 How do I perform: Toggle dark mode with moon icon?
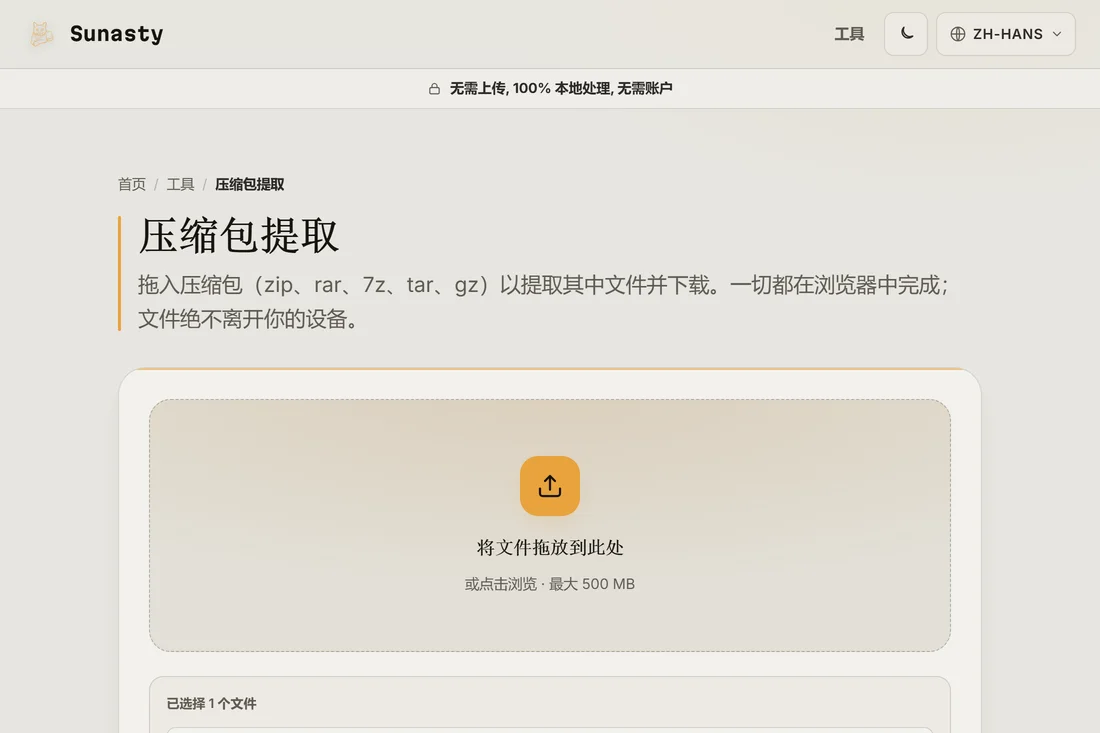(x=906, y=34)
